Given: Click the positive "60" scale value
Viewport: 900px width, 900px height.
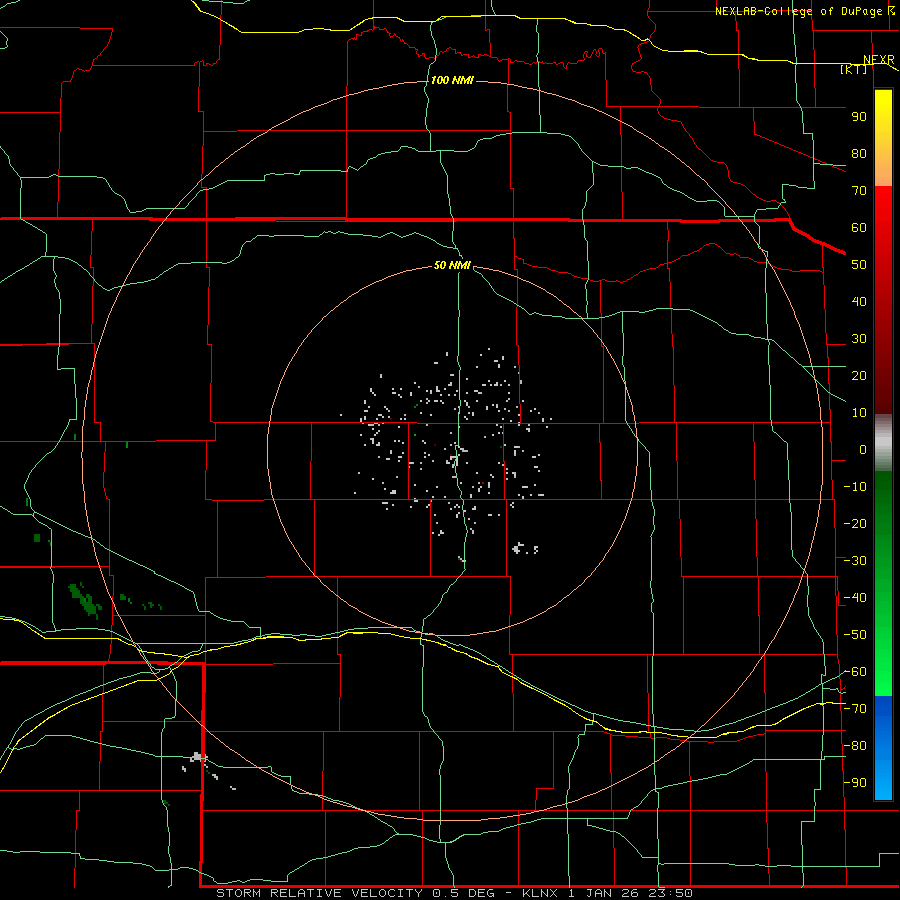Looking at the screenshot, I should (x=859, y=227).
